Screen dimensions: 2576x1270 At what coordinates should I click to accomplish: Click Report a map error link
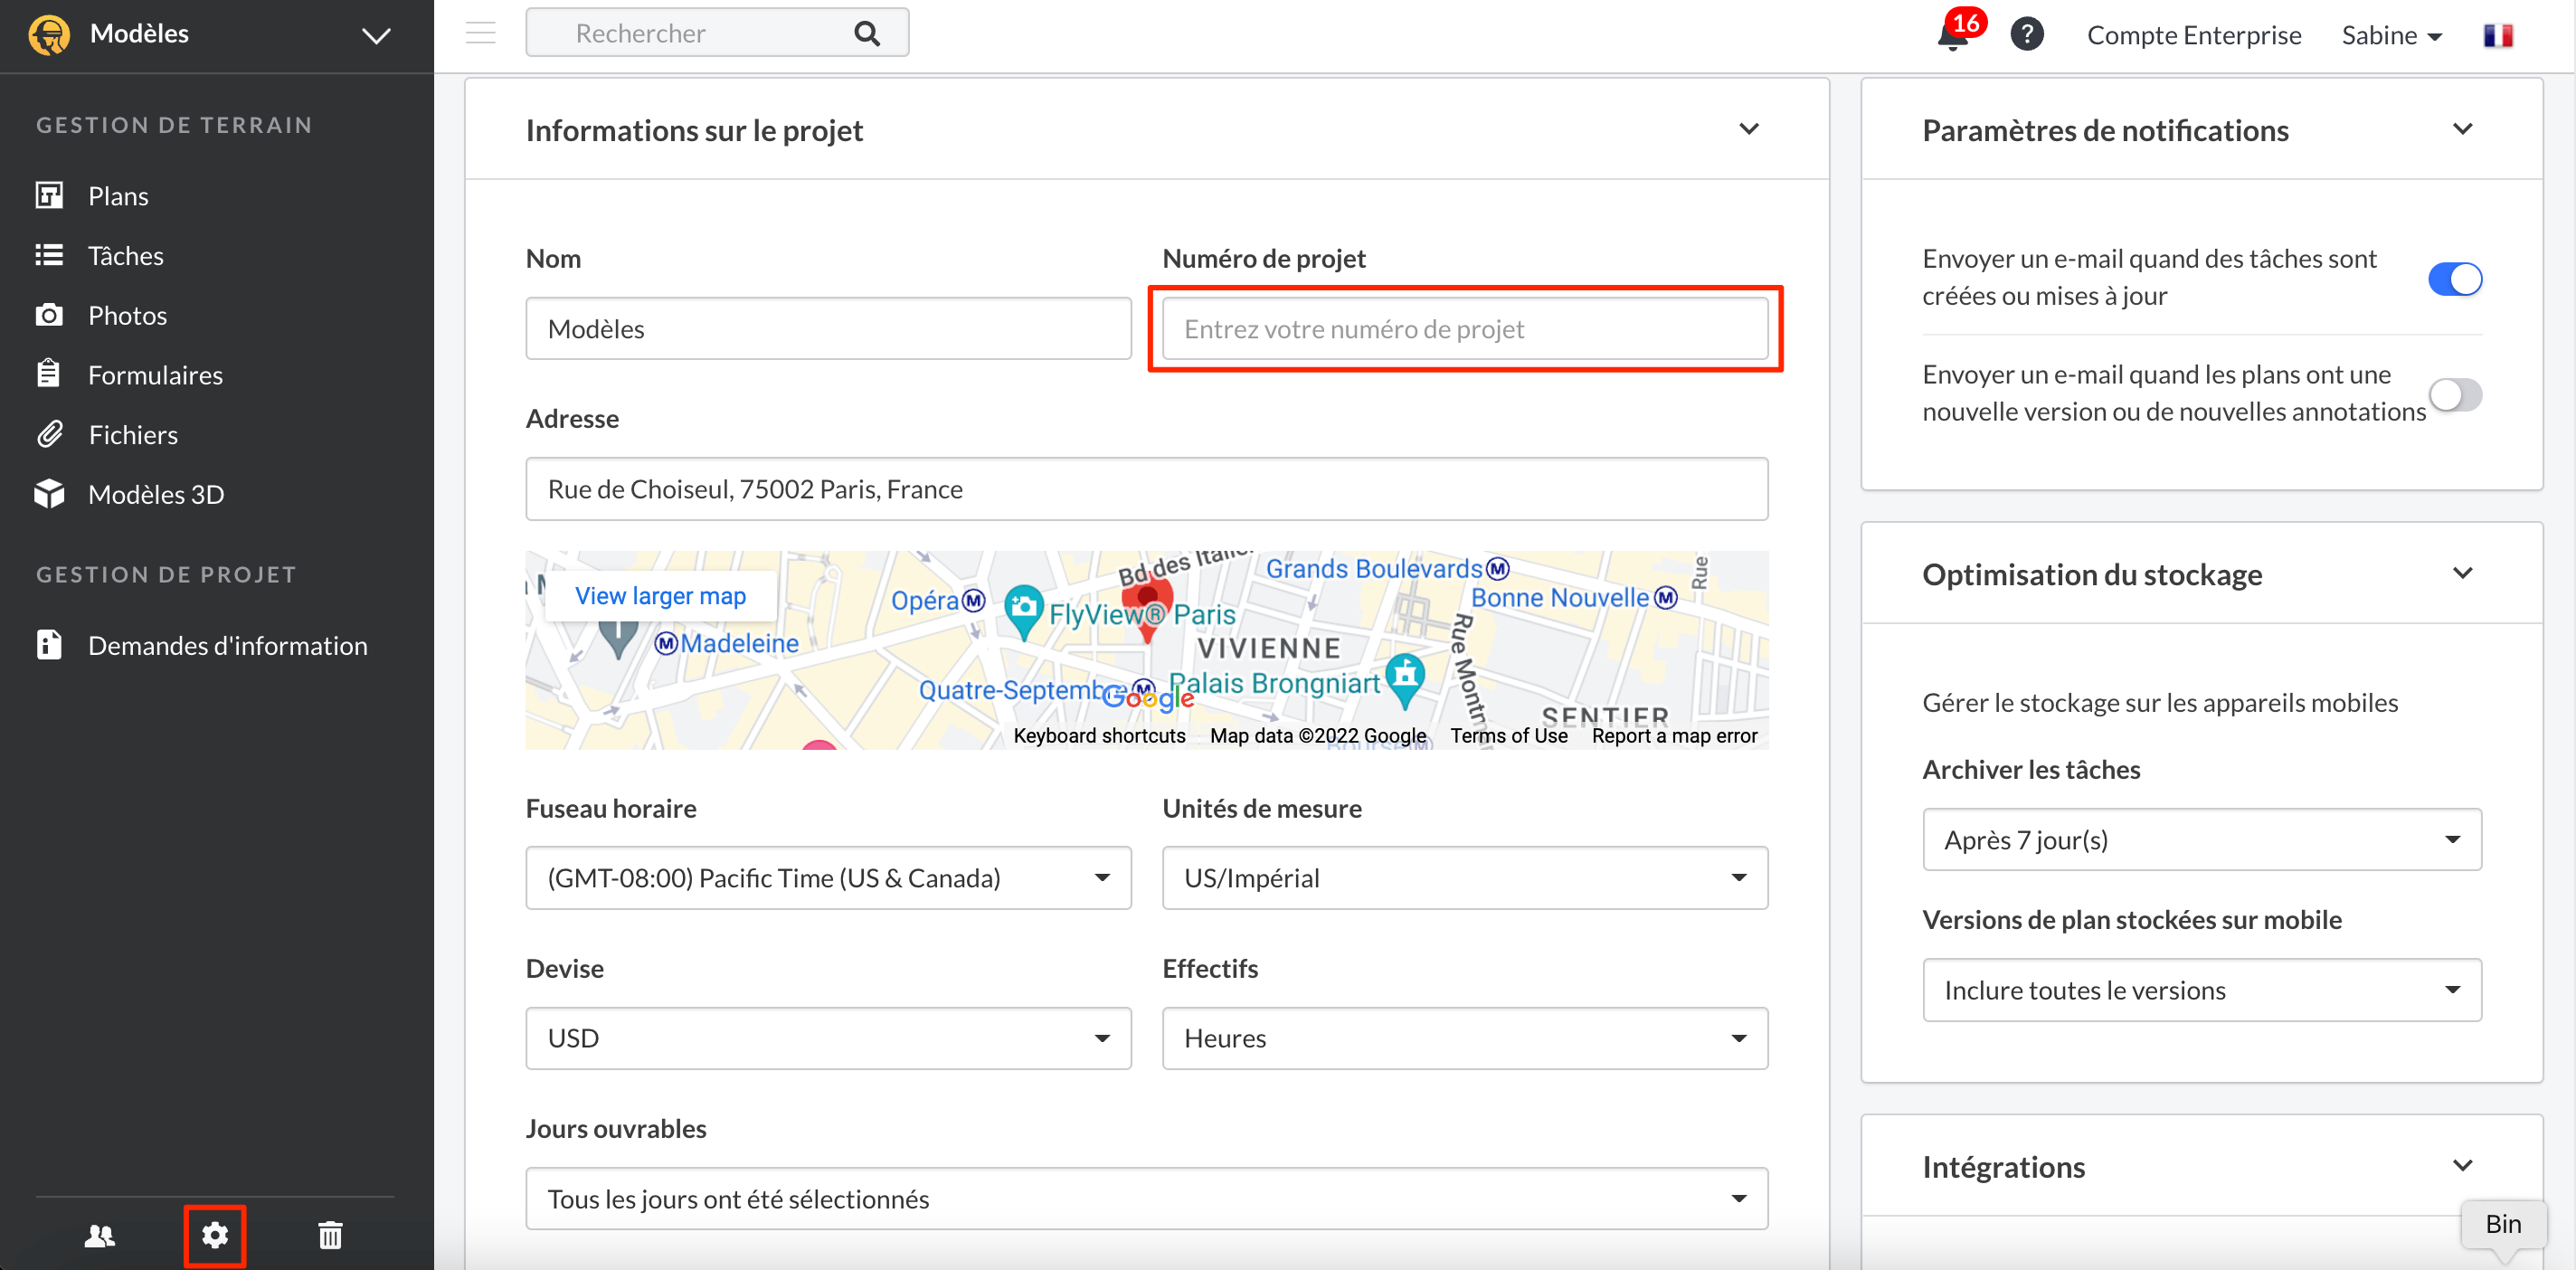1675,736
